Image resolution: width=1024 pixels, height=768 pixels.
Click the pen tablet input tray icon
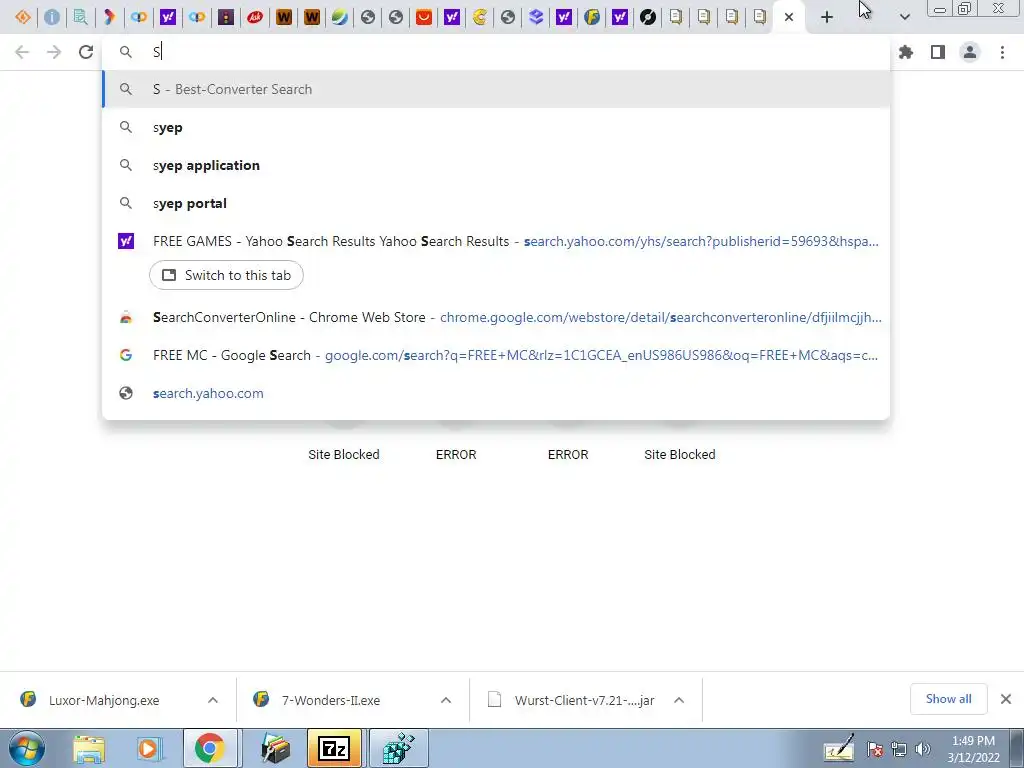click(x=839, y=748)
